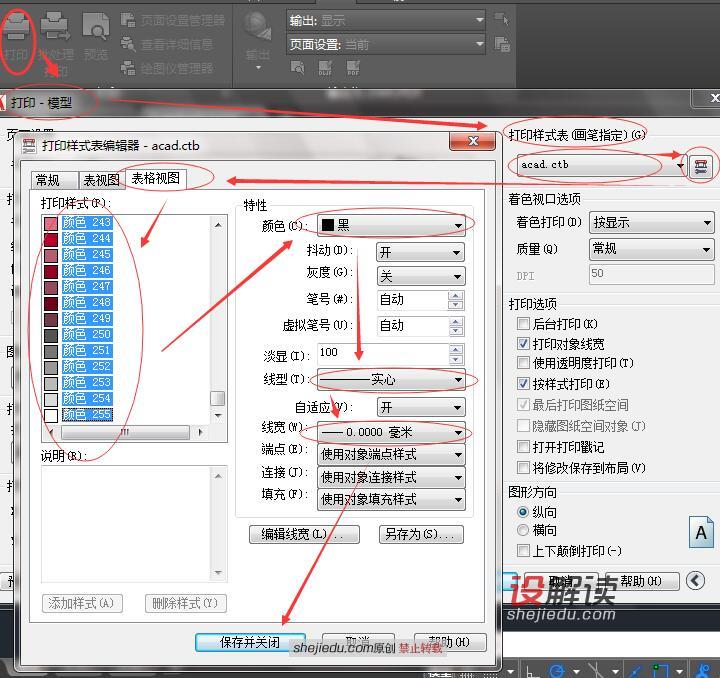Screen dimensions: 720x678
Task: Toggle 按样式打印 checkbox
Action: point(523,383)
